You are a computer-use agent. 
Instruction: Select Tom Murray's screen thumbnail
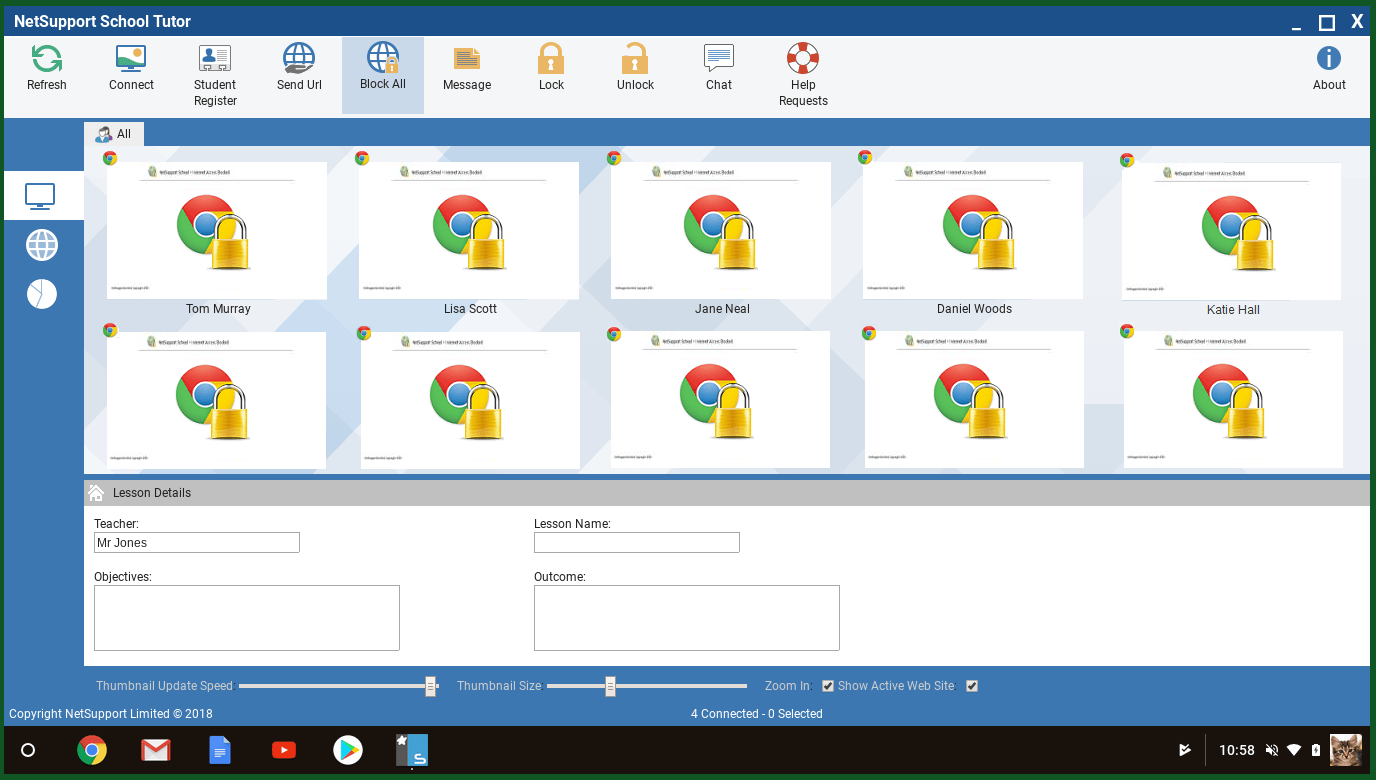217,231
